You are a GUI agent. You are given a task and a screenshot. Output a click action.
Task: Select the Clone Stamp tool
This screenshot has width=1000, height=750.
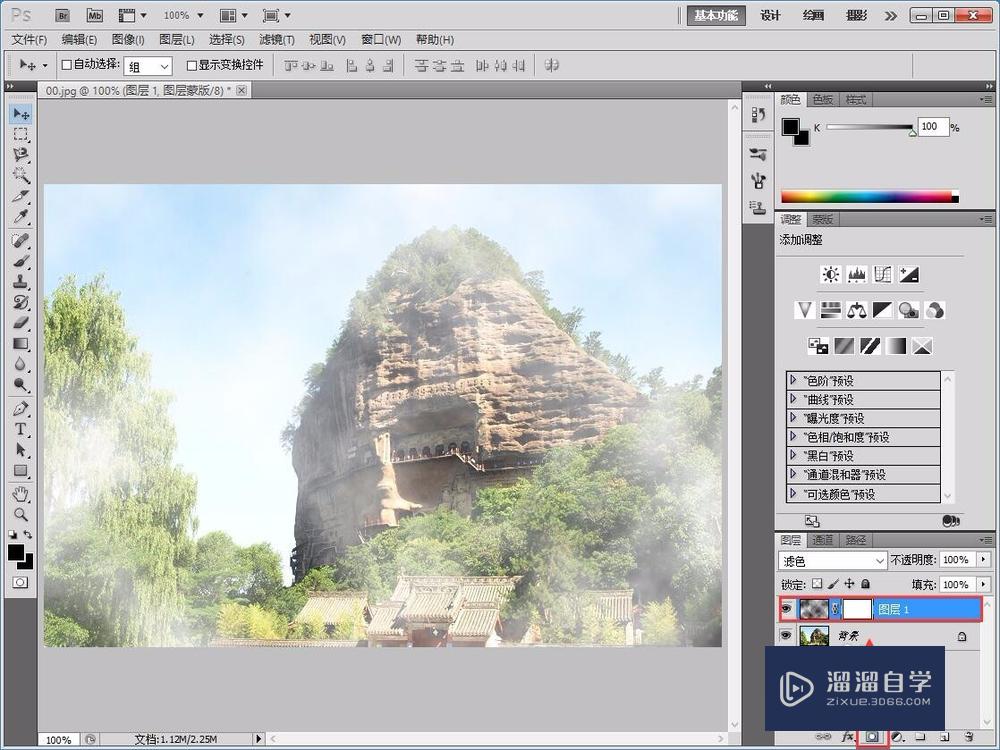coord(21,281)
